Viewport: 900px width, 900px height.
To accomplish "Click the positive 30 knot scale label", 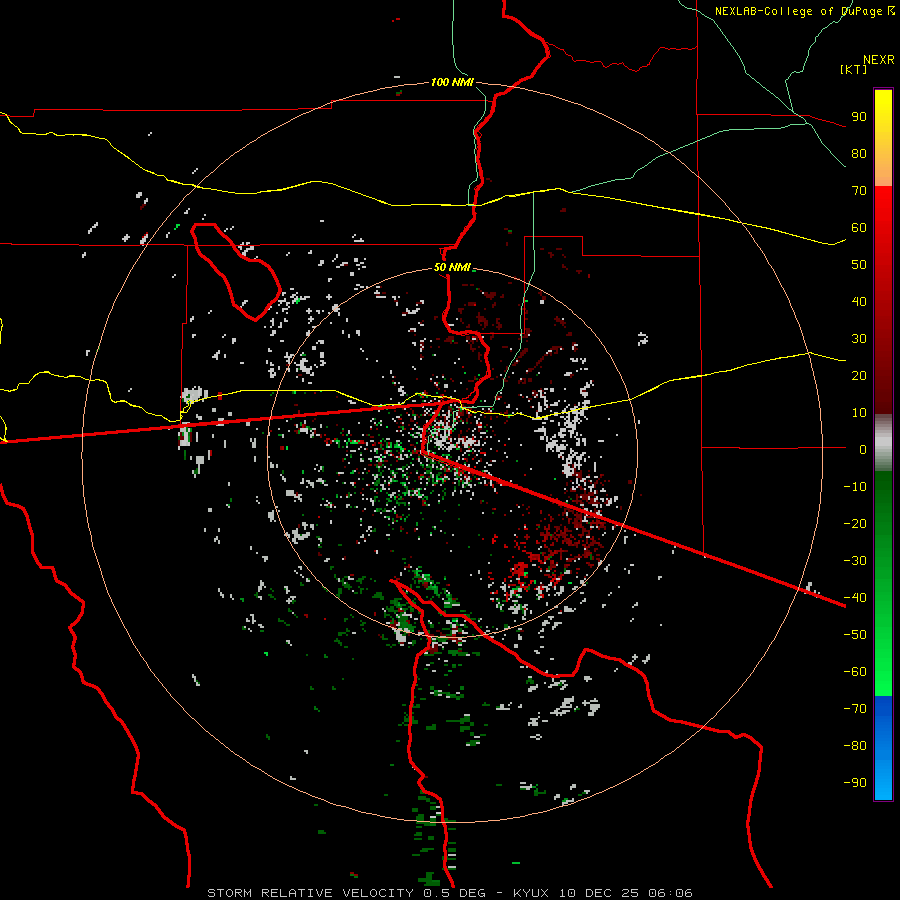I will pyautogui.click(x=859, y=339).
